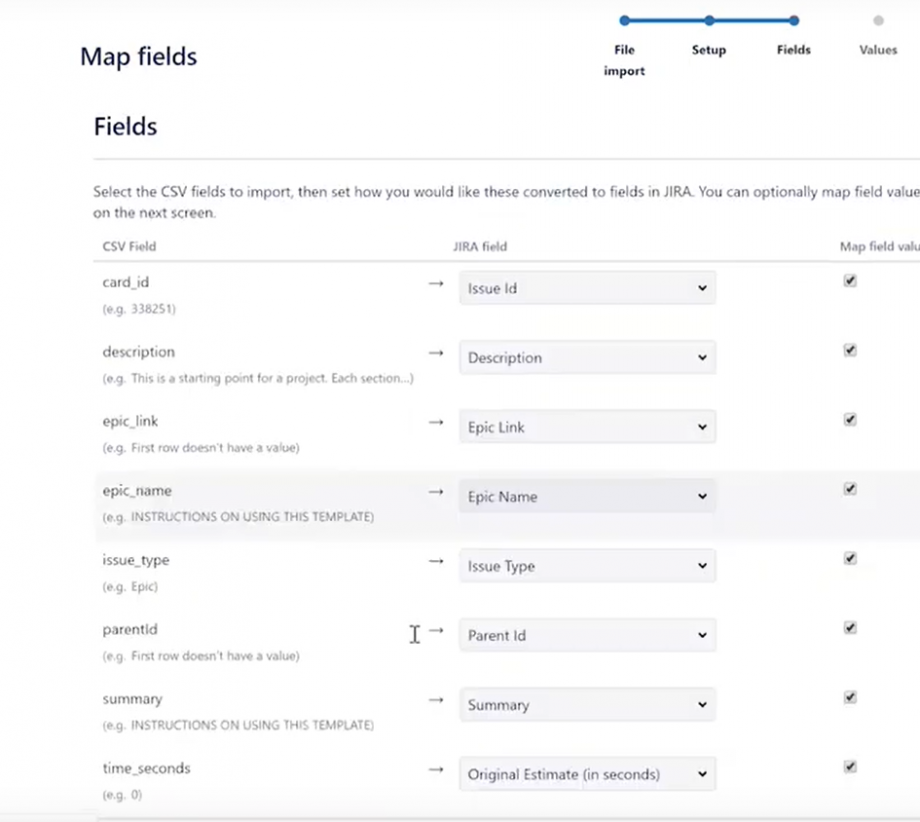This screenshot has width=920, height=822.
Task: Go to the File import step
Action: pyautogui.click(x=624, y=19)
